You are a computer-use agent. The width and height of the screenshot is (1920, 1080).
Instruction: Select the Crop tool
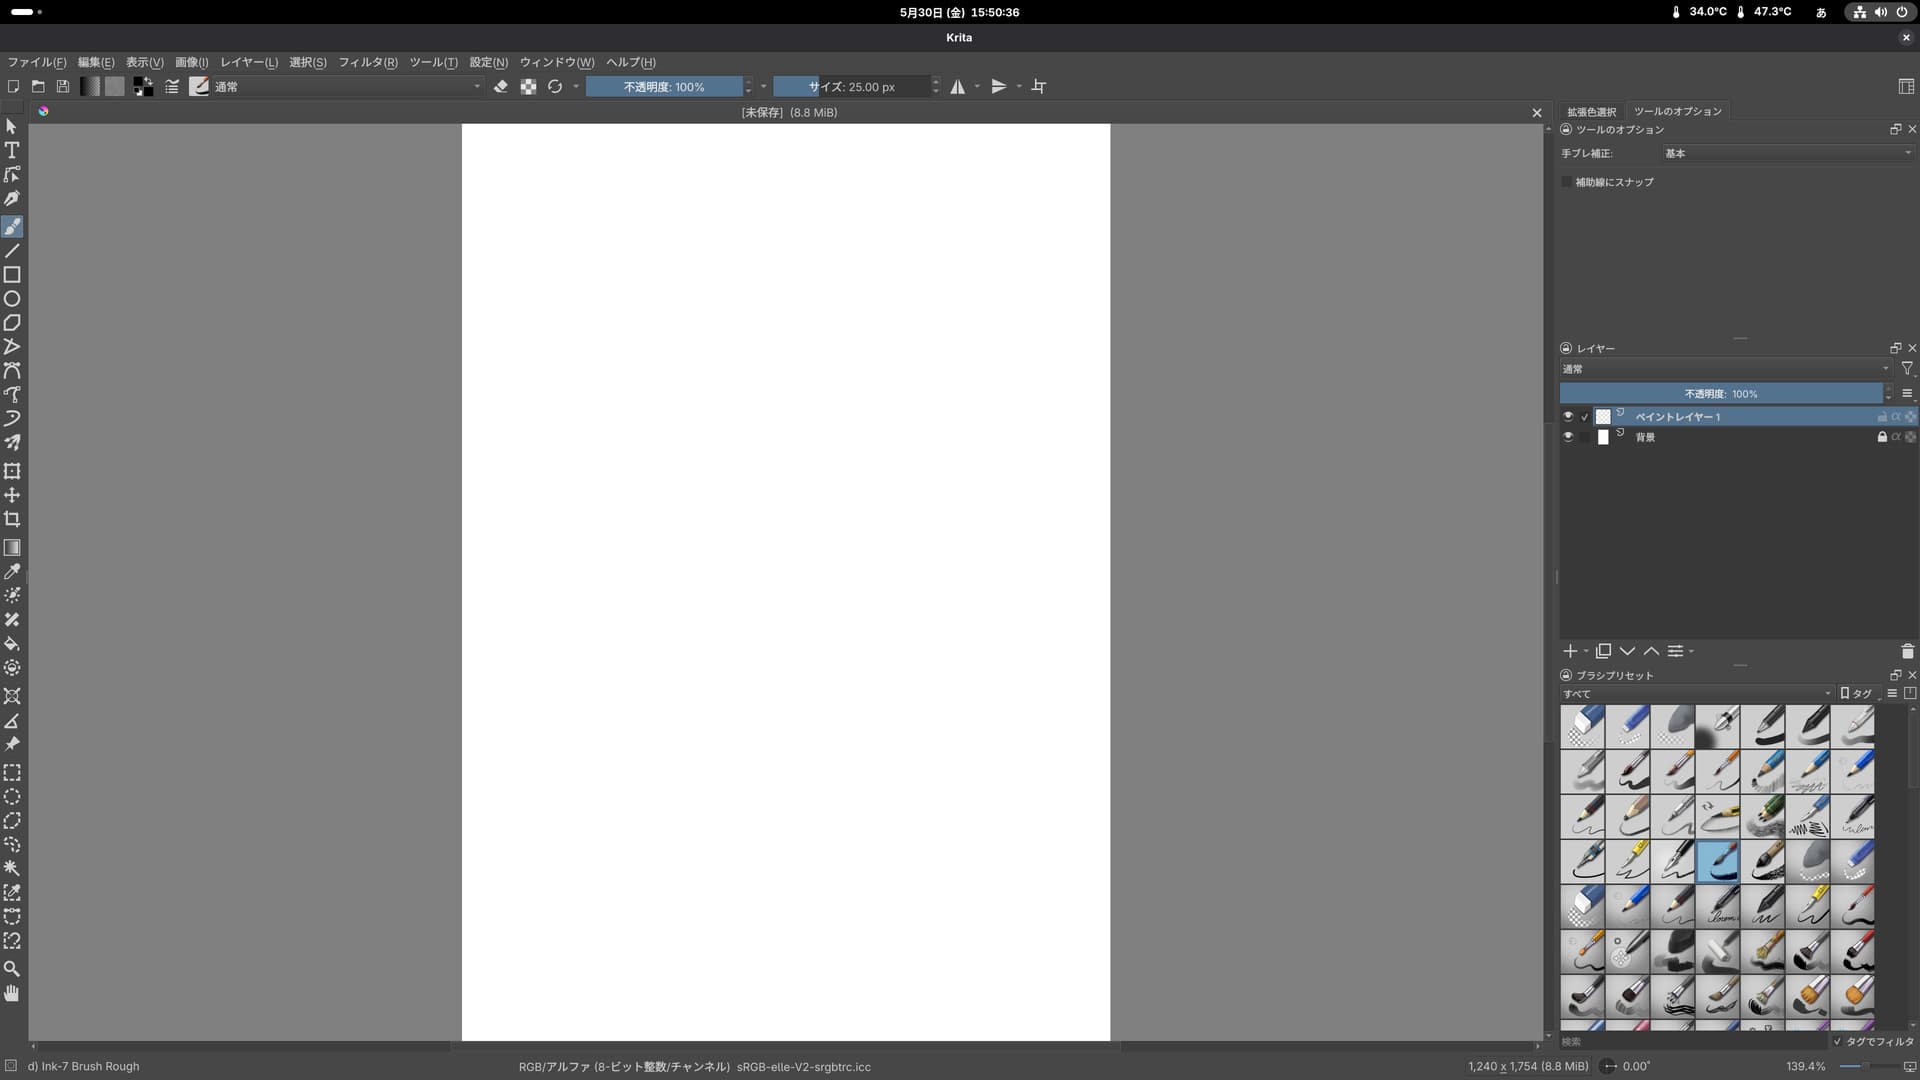pyautogui.click(x=12, y=519)
